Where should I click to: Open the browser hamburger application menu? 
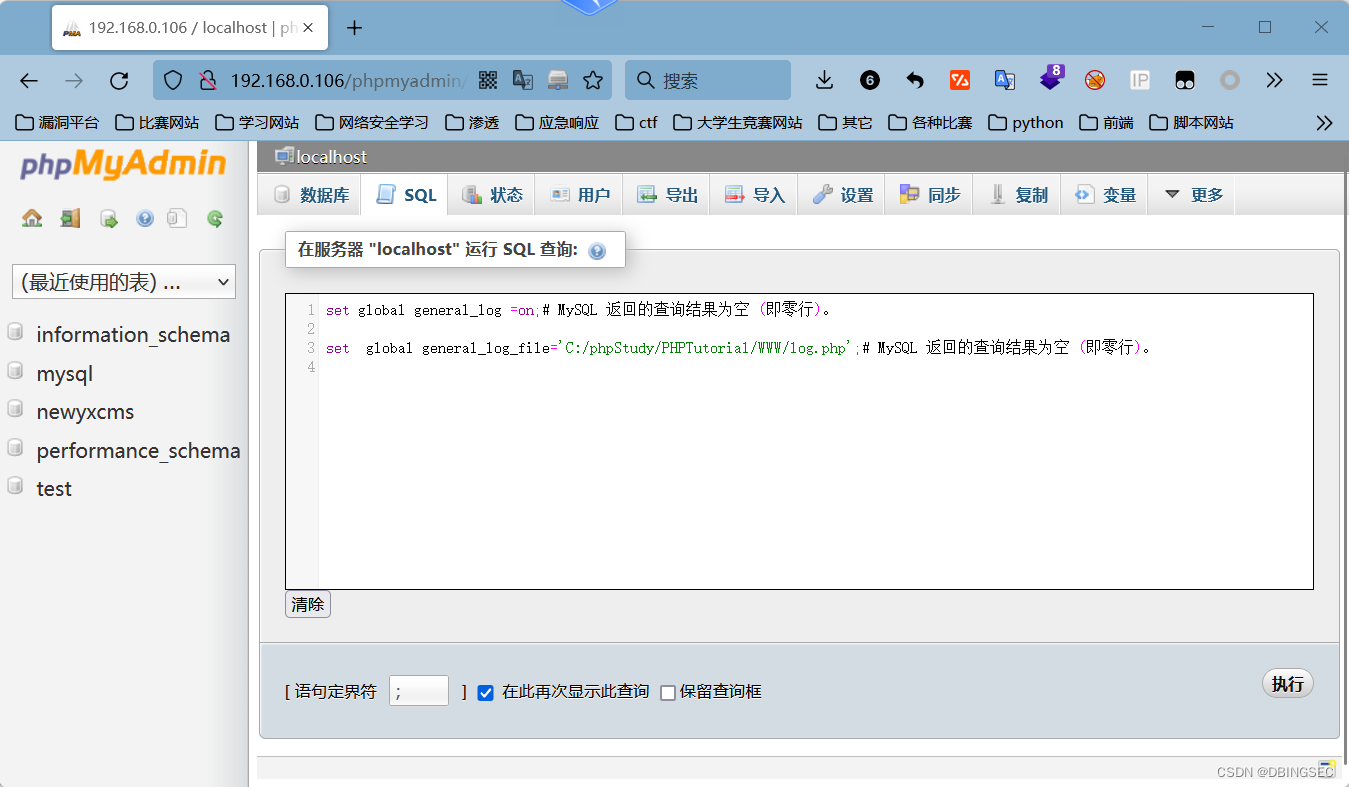[x=1320, y=80]
